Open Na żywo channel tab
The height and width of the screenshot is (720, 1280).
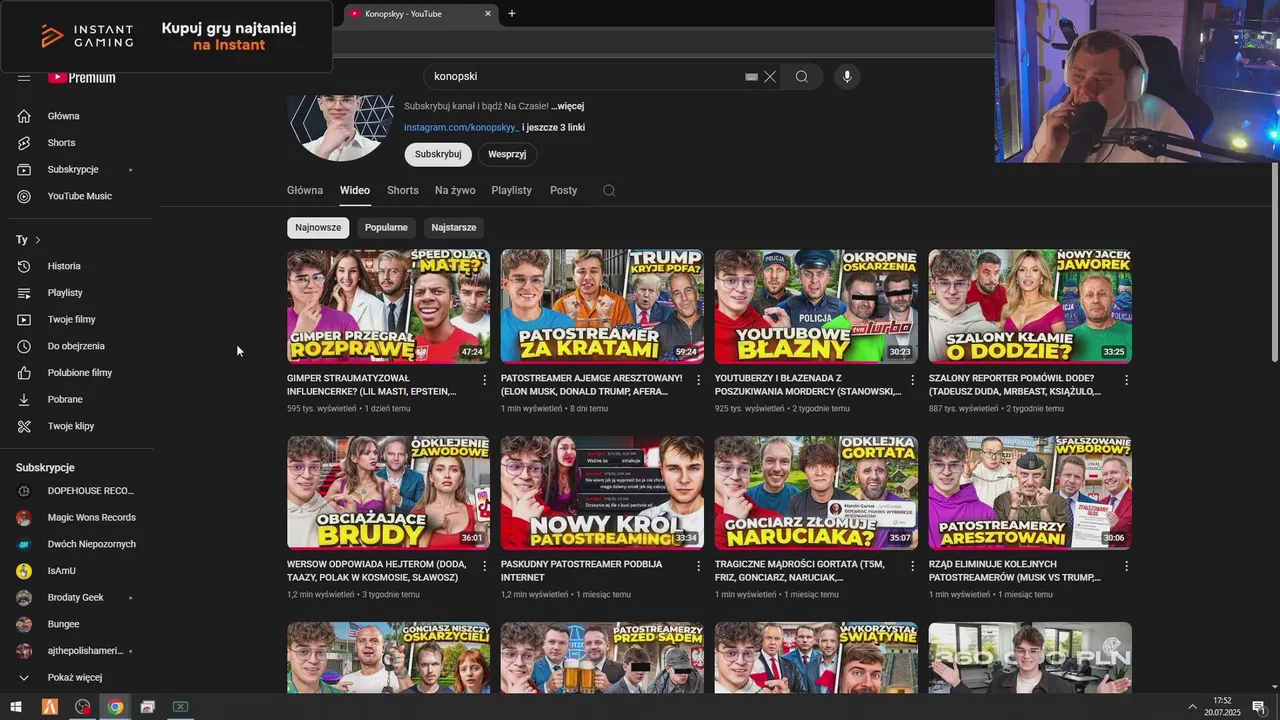click(x=455, y=190)
